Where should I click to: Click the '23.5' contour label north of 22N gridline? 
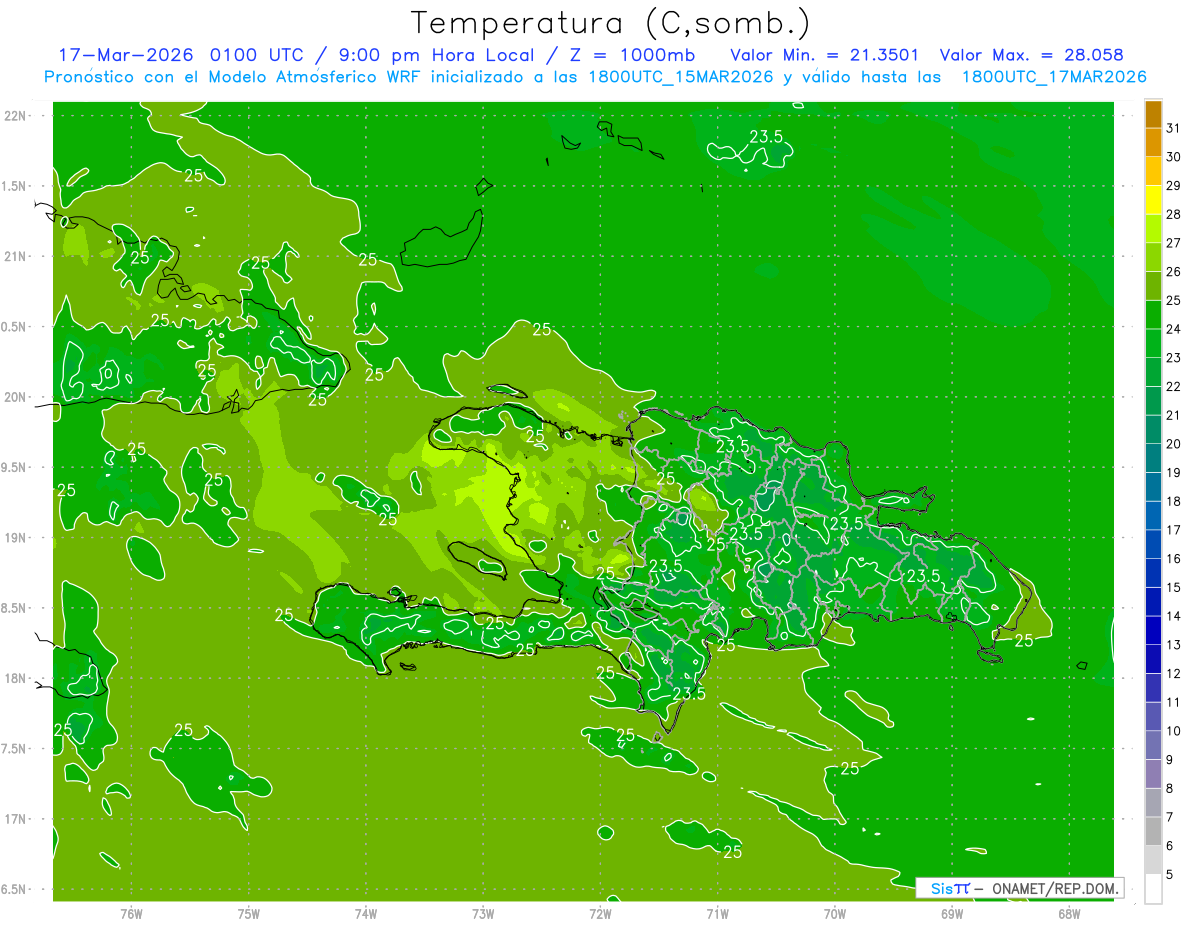767,136
